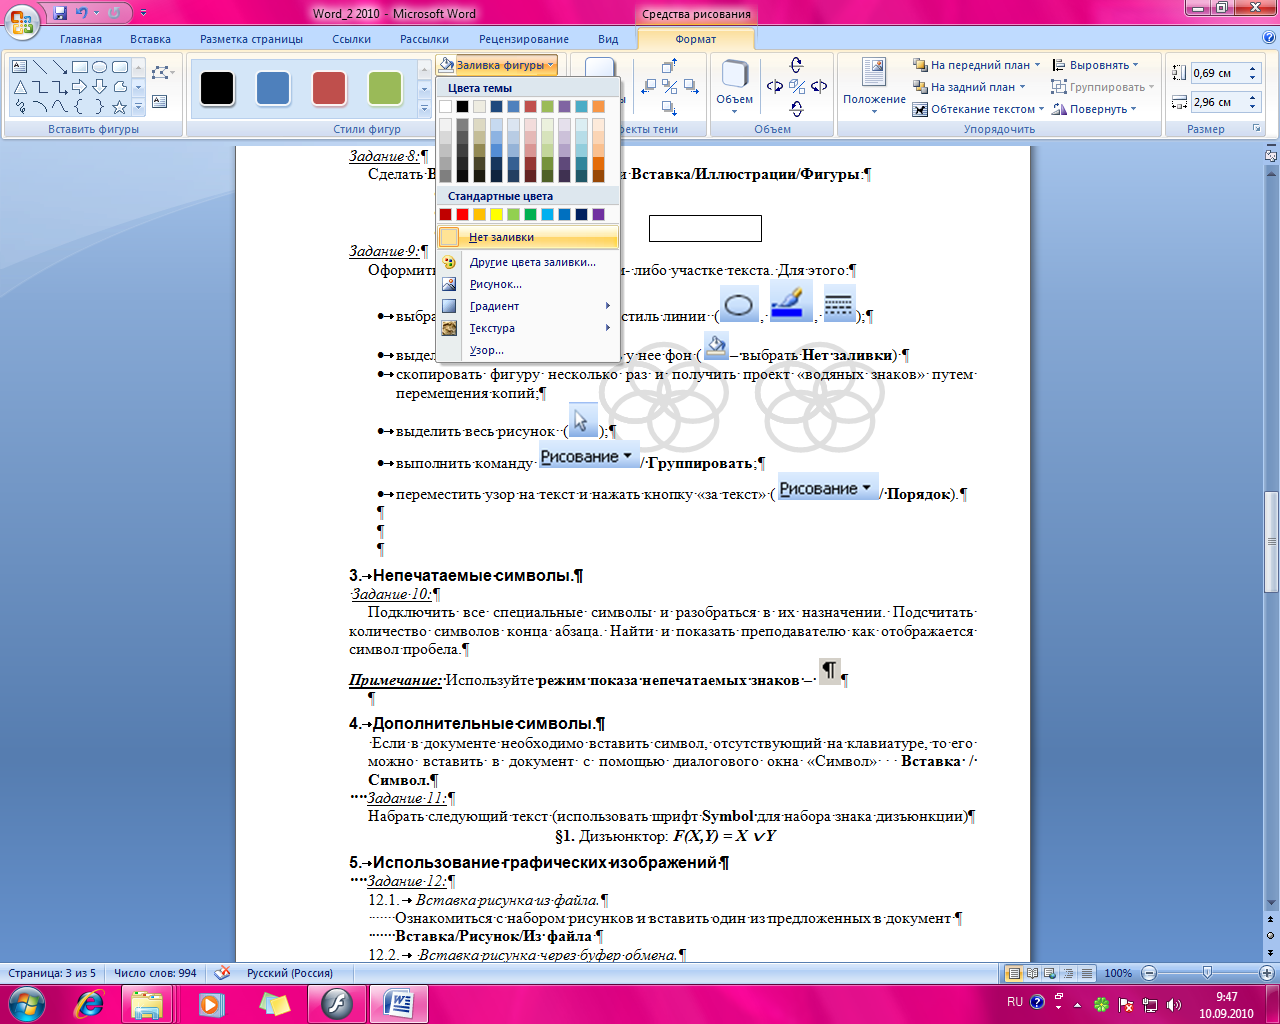The height and width of the screenshot is (1024, 1280).
Task: Click the tilt down 3-D icon
Action: pos(796,108)
